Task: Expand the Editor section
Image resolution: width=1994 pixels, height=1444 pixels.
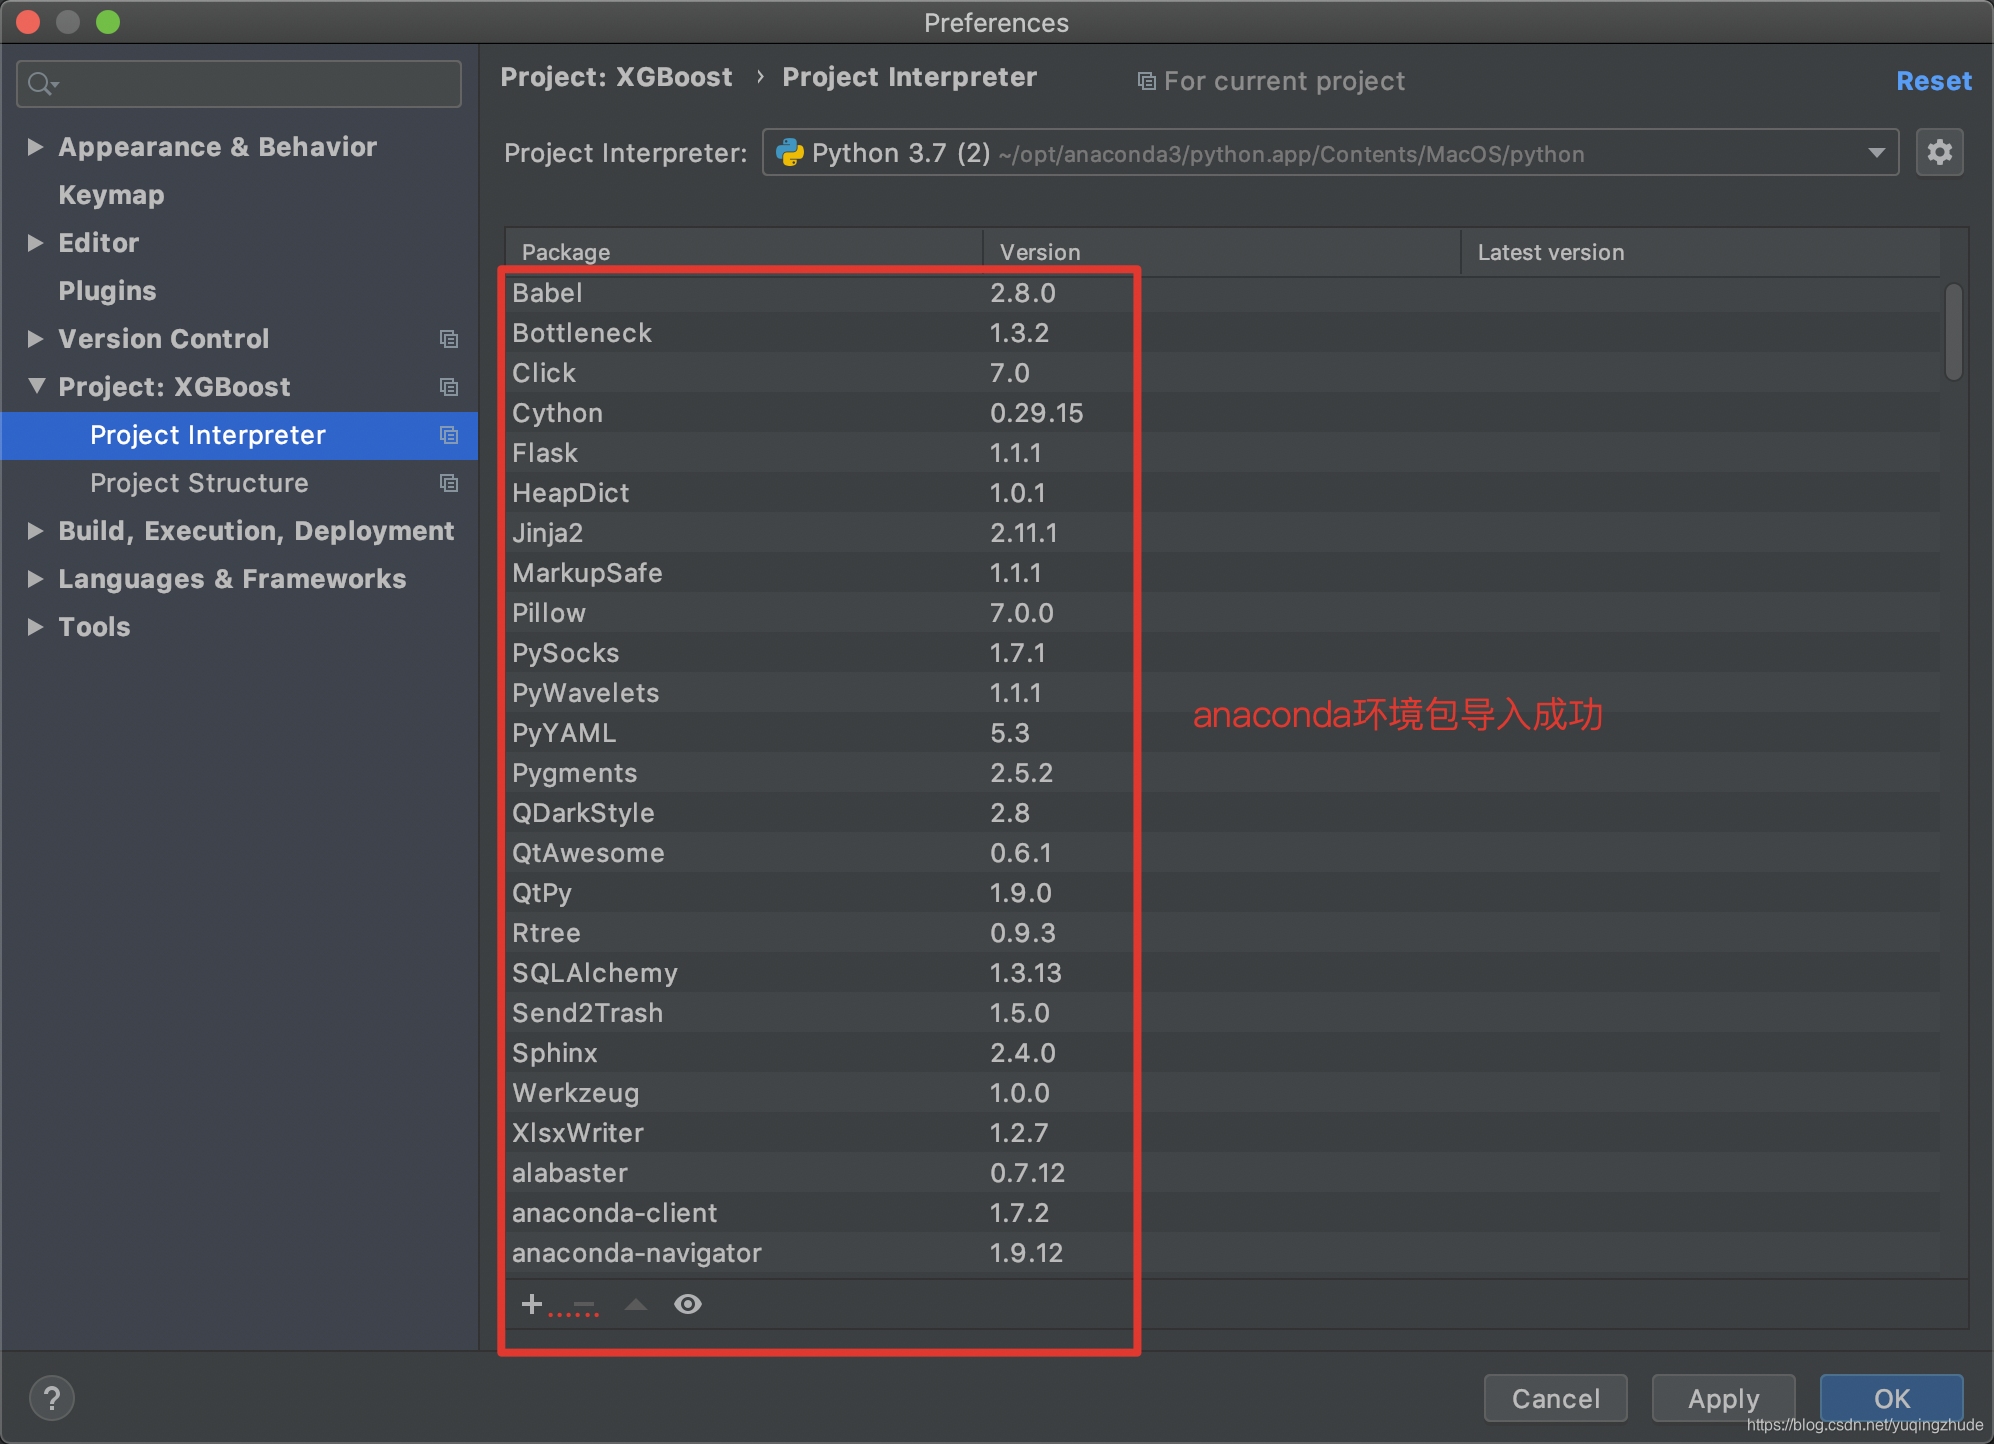Action: click(x=35, y=243)
